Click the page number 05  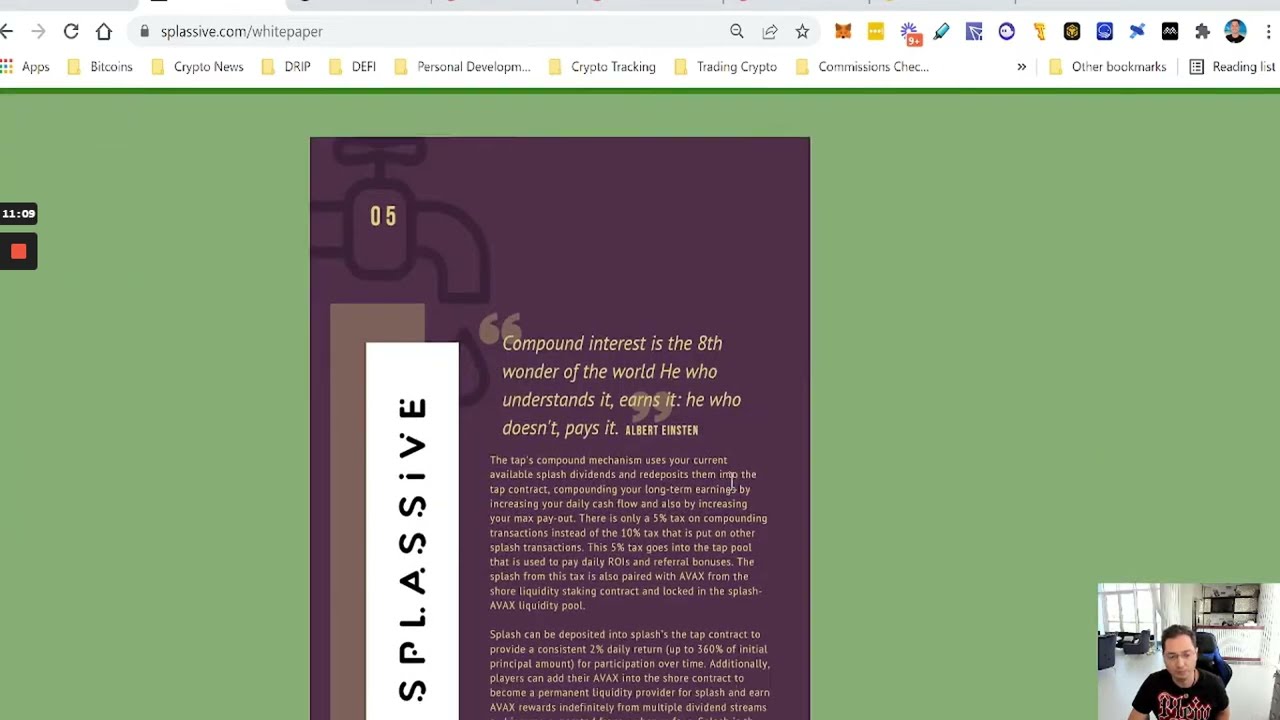click(384, 216)
